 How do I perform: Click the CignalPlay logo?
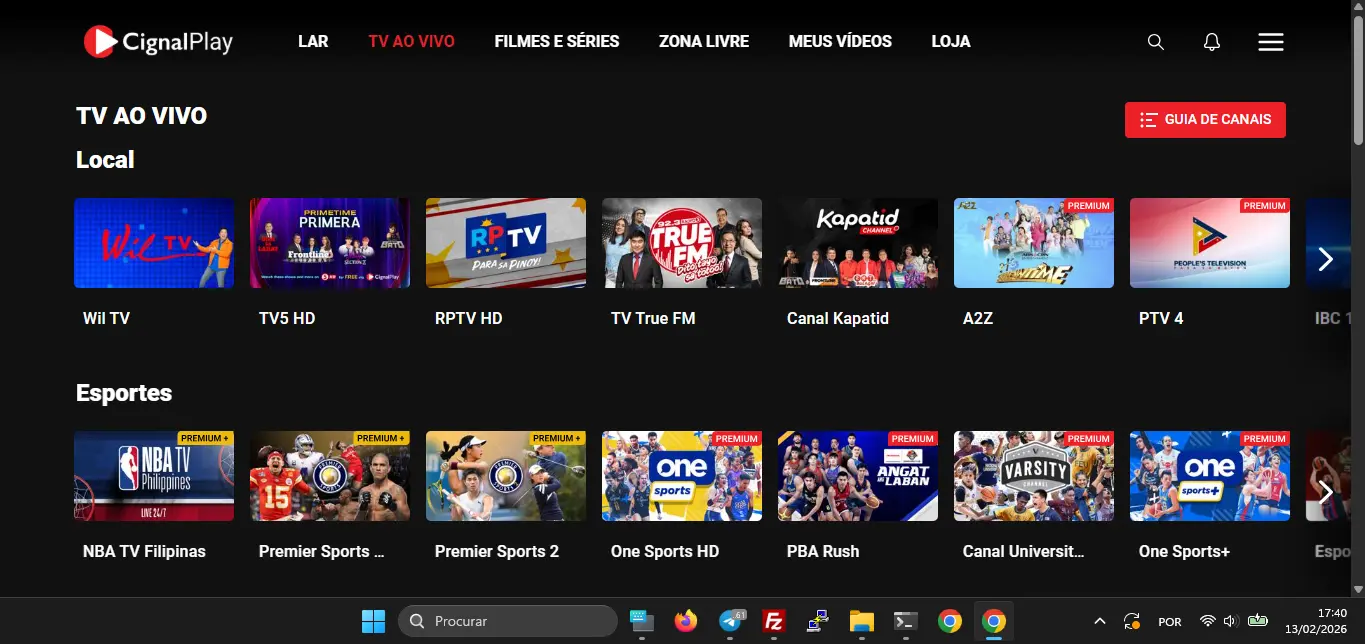158,41
